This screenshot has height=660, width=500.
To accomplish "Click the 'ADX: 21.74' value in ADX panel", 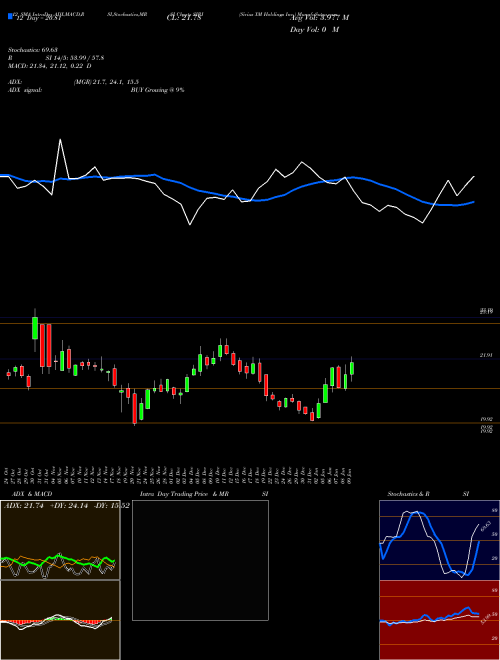I will pyautogui.click(x=24, y=506).
